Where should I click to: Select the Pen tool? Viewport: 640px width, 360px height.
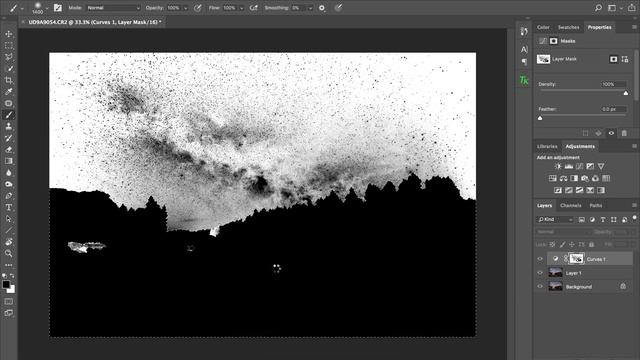pos(9,196)
